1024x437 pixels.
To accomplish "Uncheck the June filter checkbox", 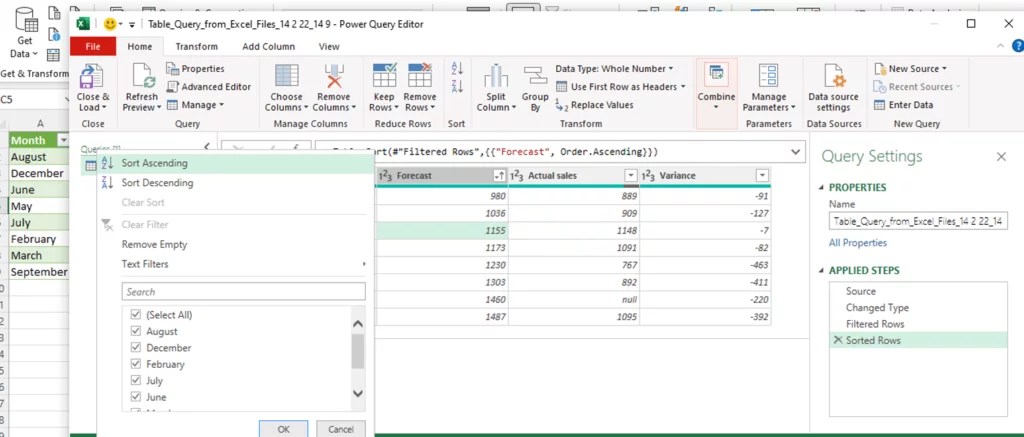I will pyautogui.click(x=136, y=397).
